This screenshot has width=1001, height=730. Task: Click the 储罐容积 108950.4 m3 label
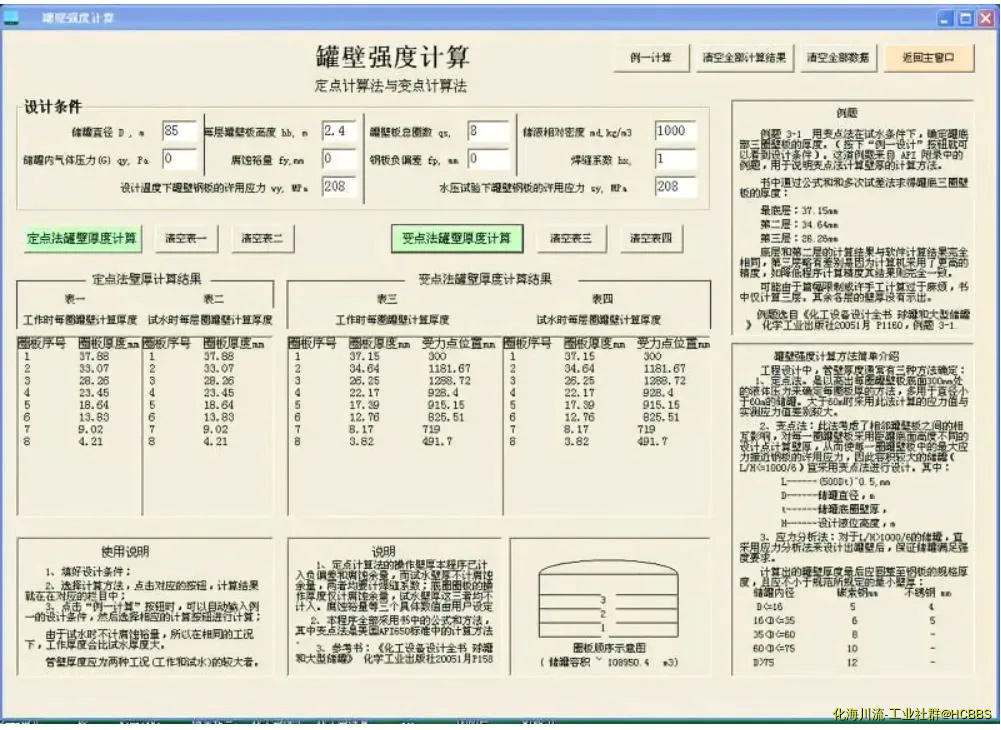tap(609, 662)
